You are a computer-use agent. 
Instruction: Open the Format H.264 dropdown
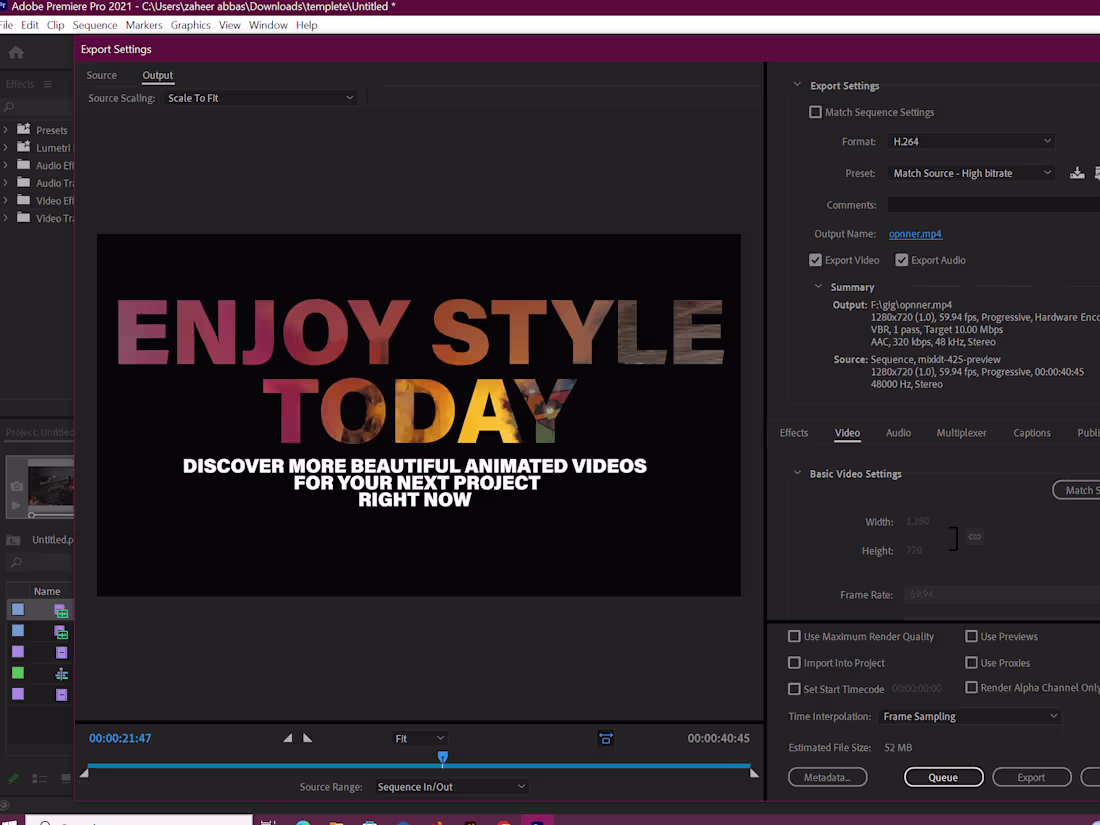point(972,142)
